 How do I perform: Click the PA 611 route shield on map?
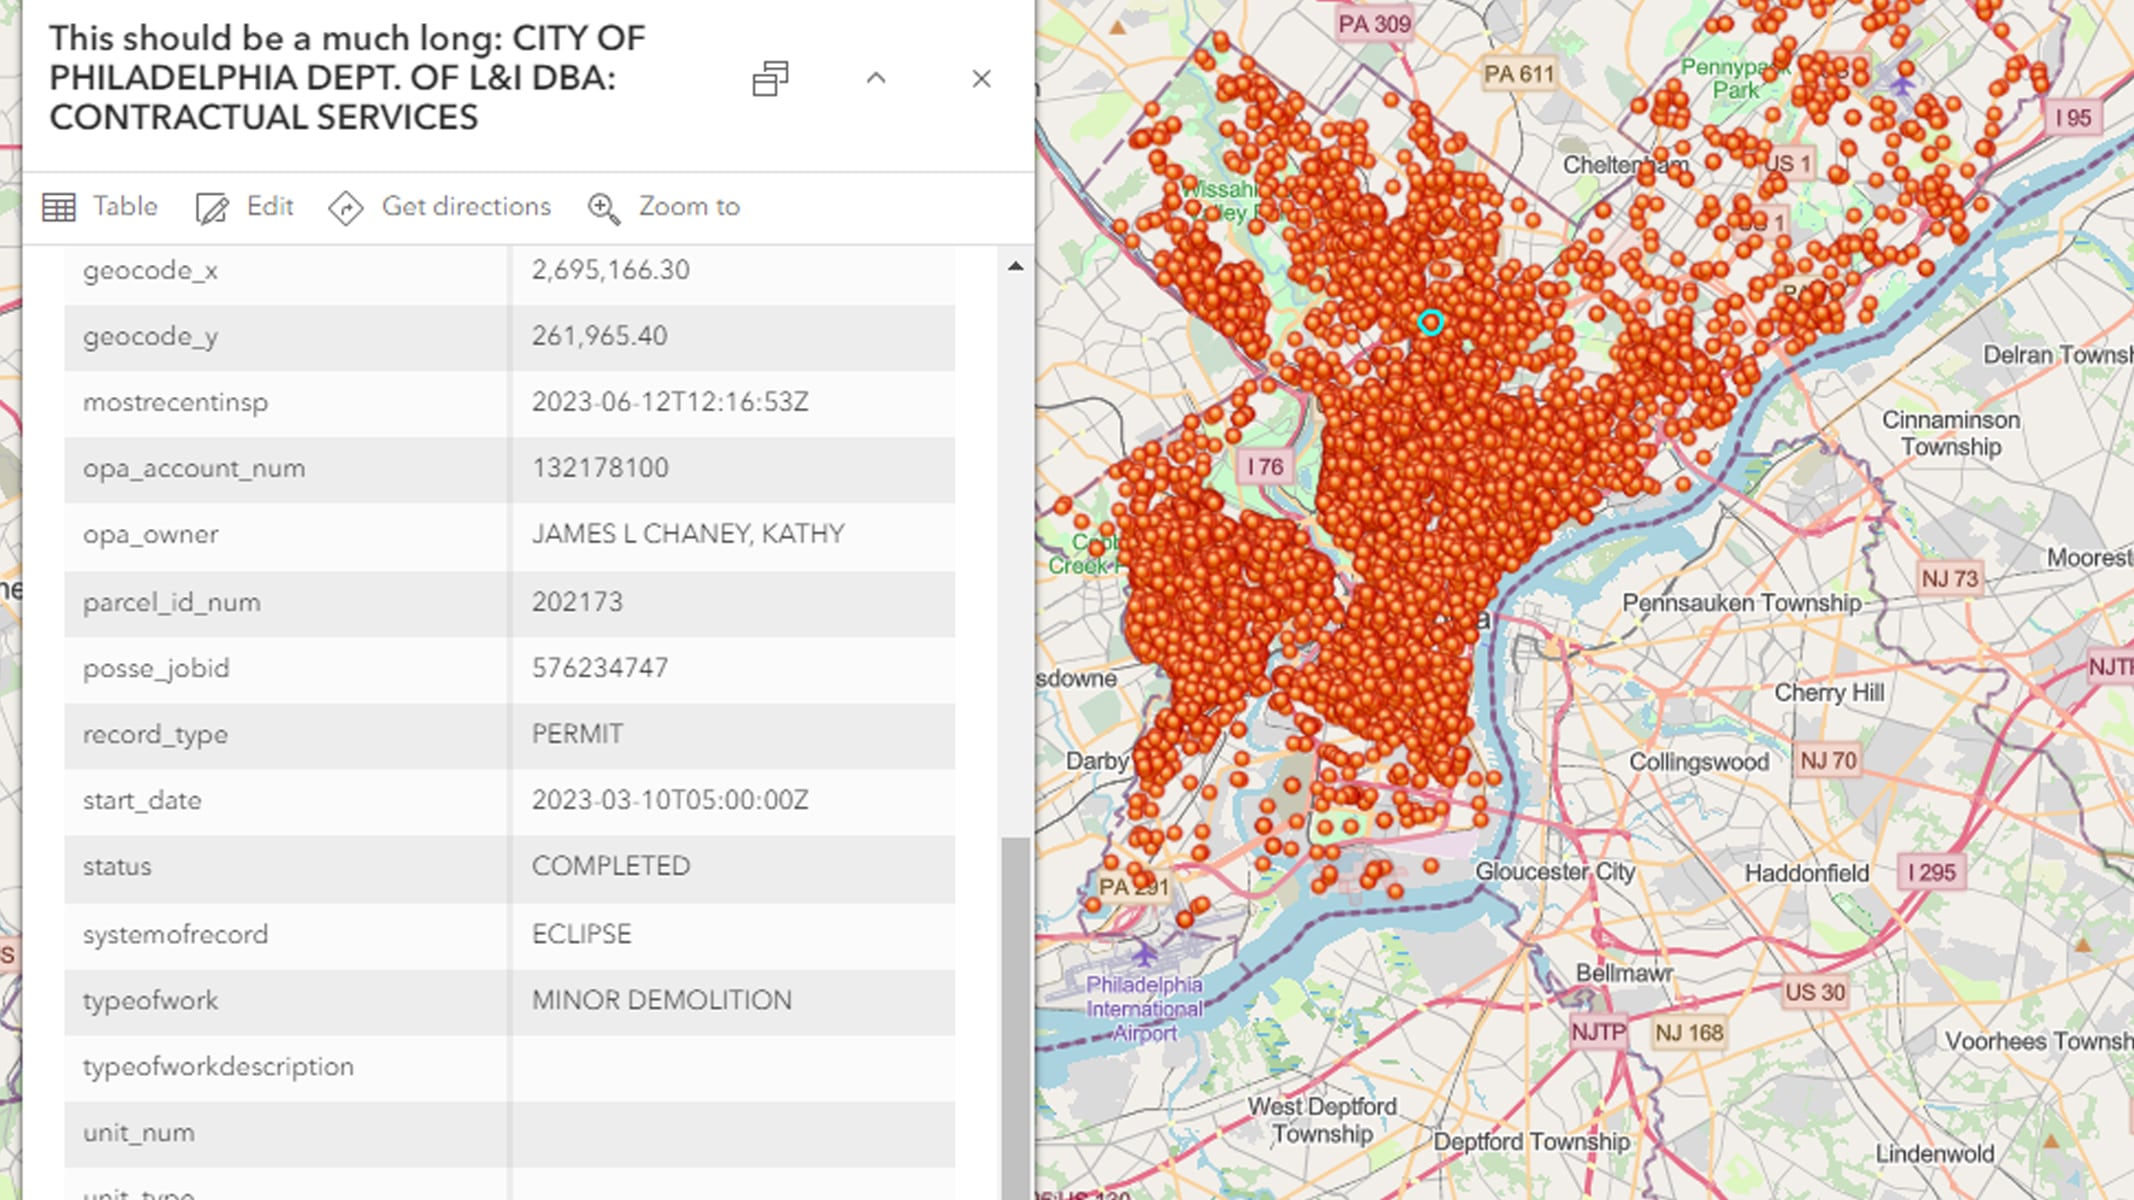coord(1519,74)
